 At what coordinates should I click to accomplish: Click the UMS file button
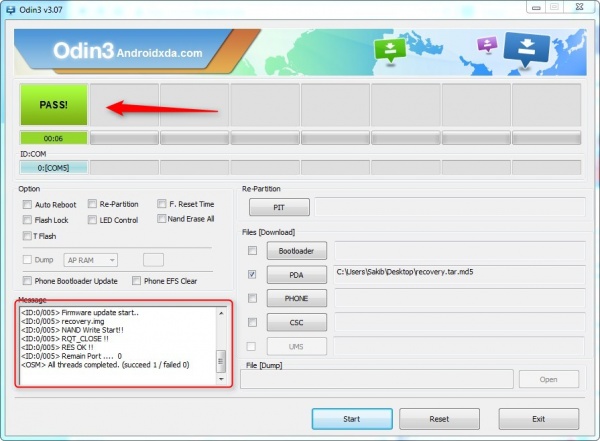coord(297,346)
